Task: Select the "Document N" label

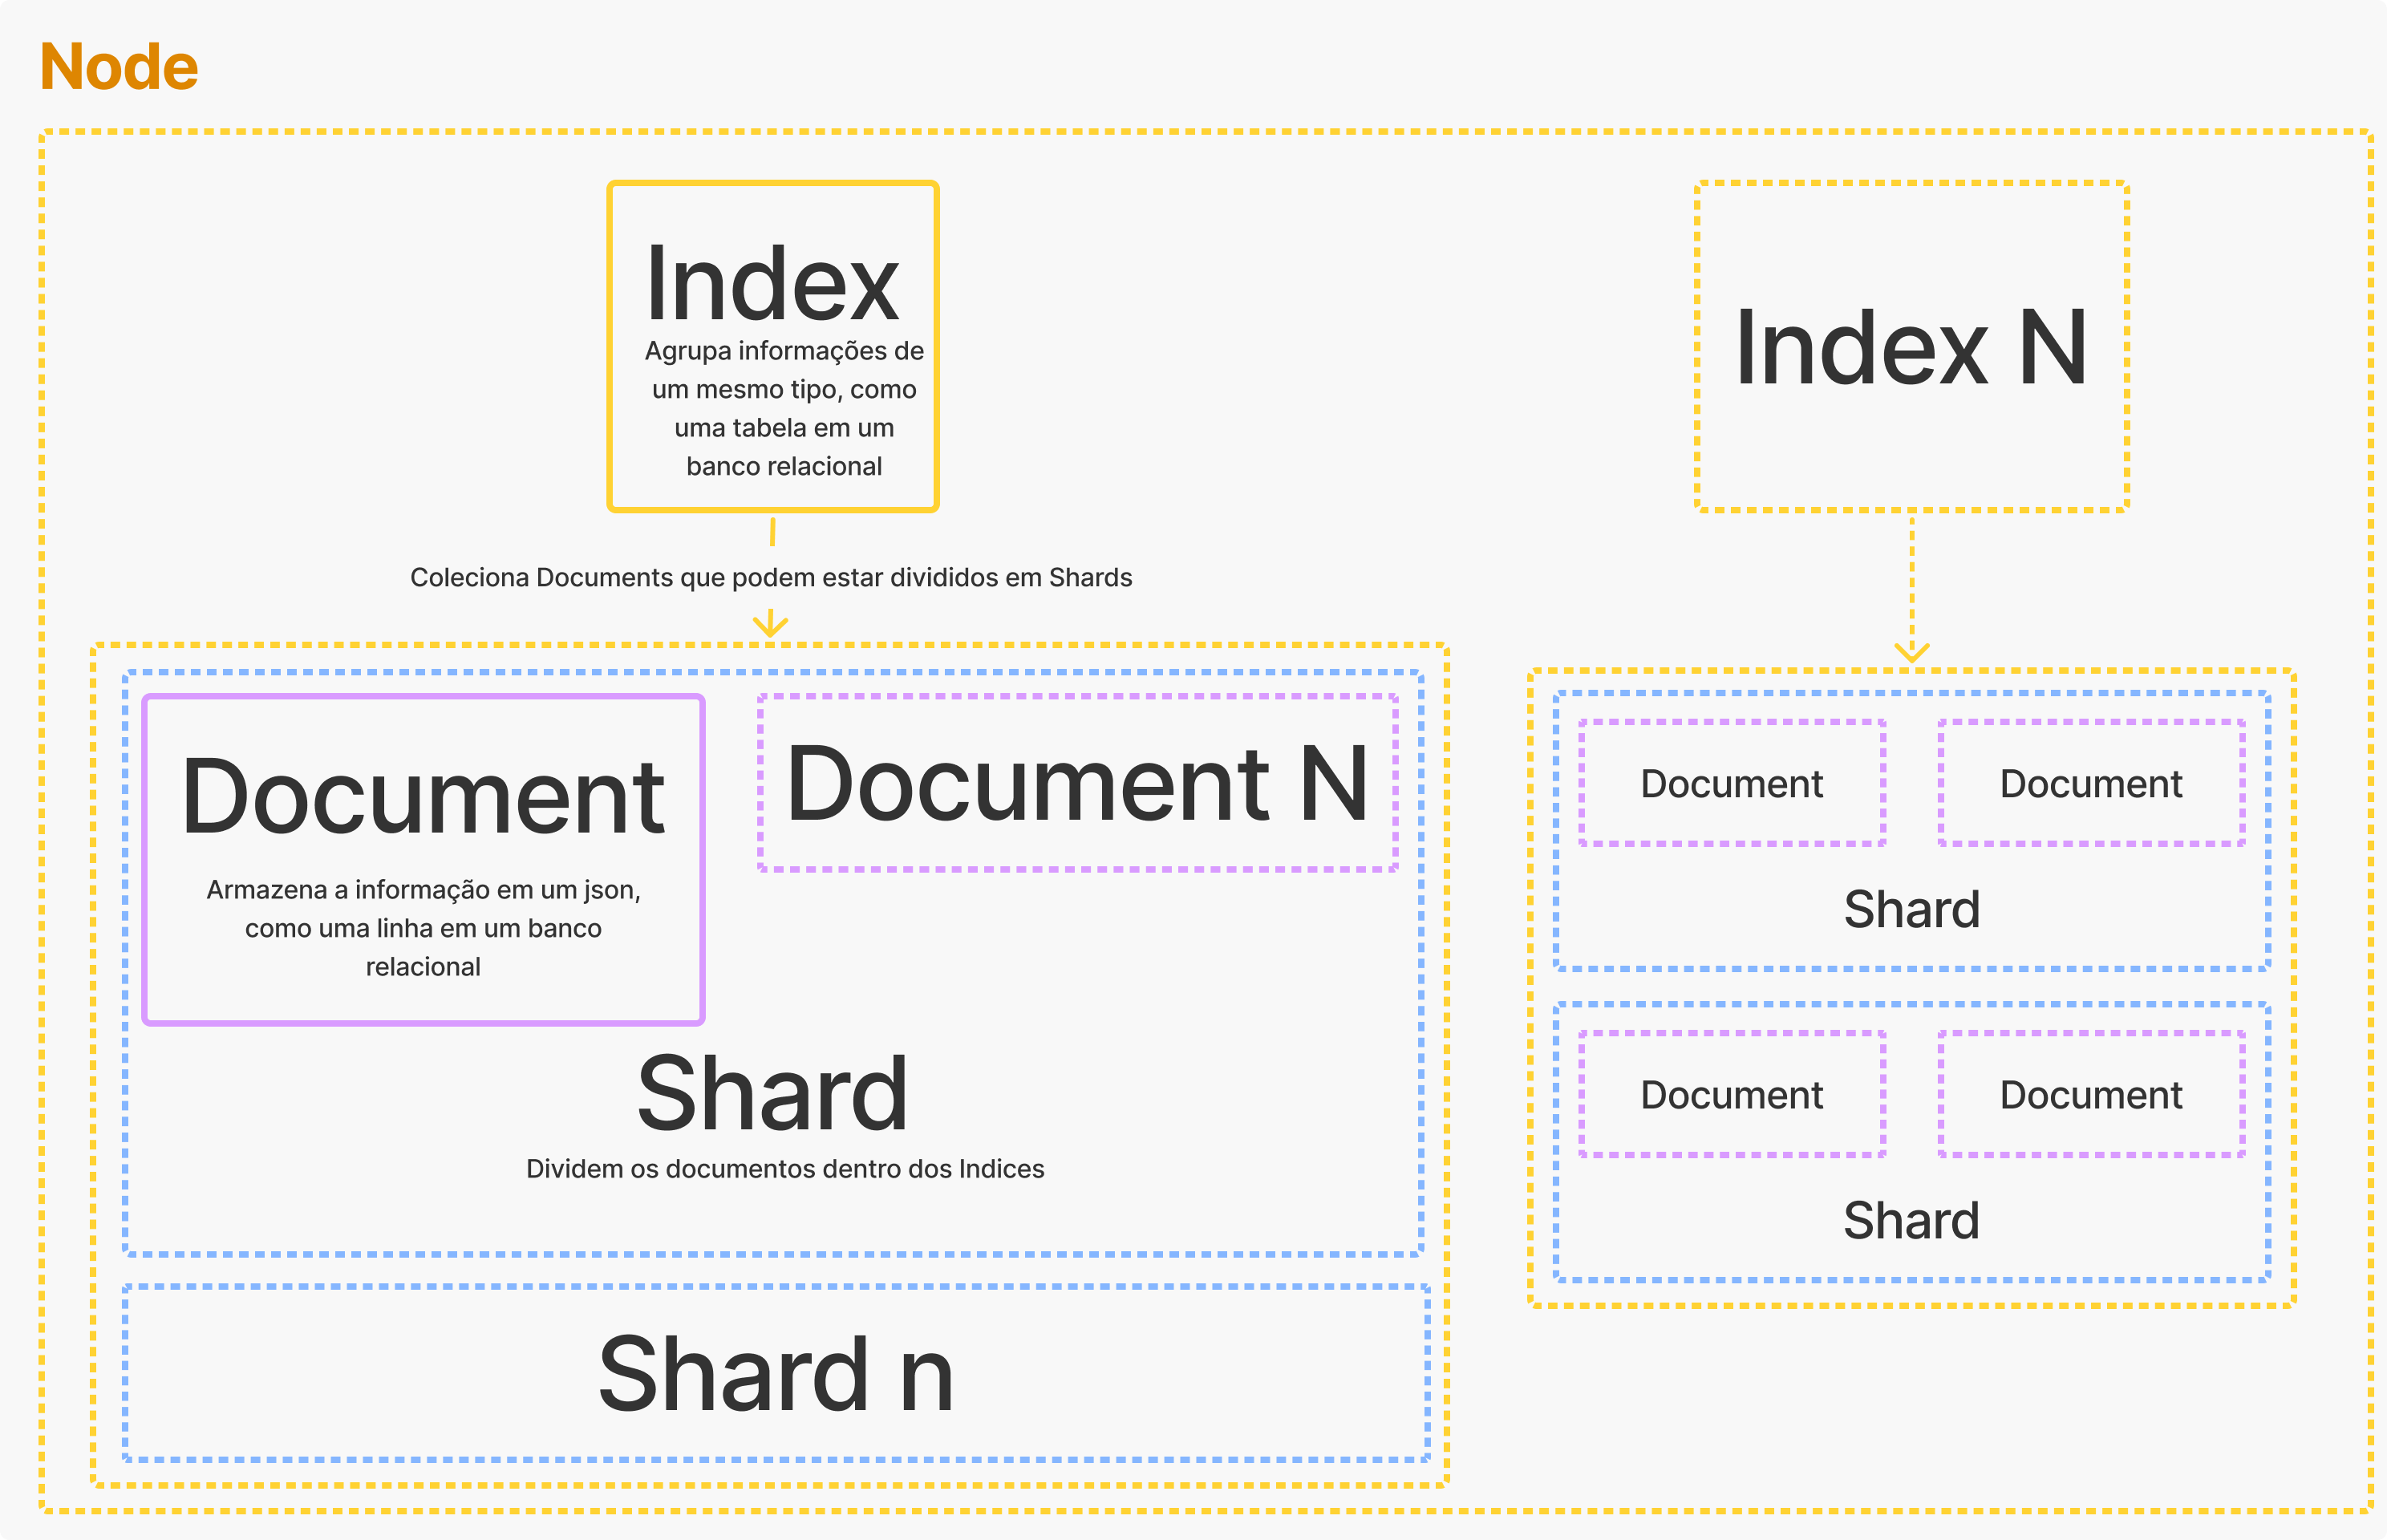Action: pos(1078,784)
